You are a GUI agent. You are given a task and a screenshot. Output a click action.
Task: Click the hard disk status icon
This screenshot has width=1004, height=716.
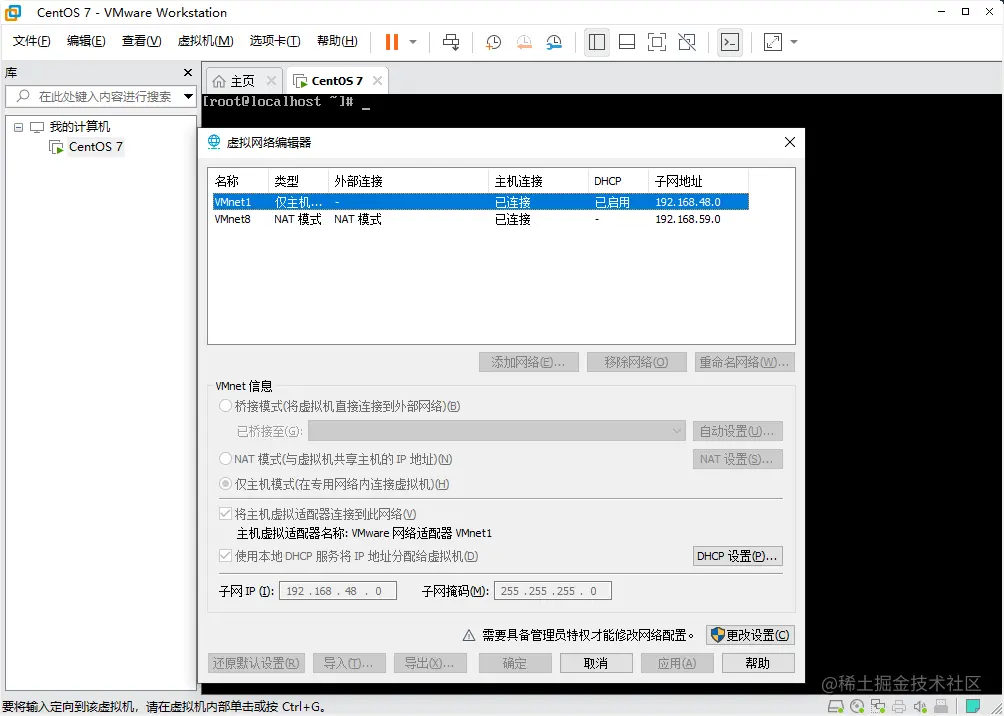(x=836, y=707)
